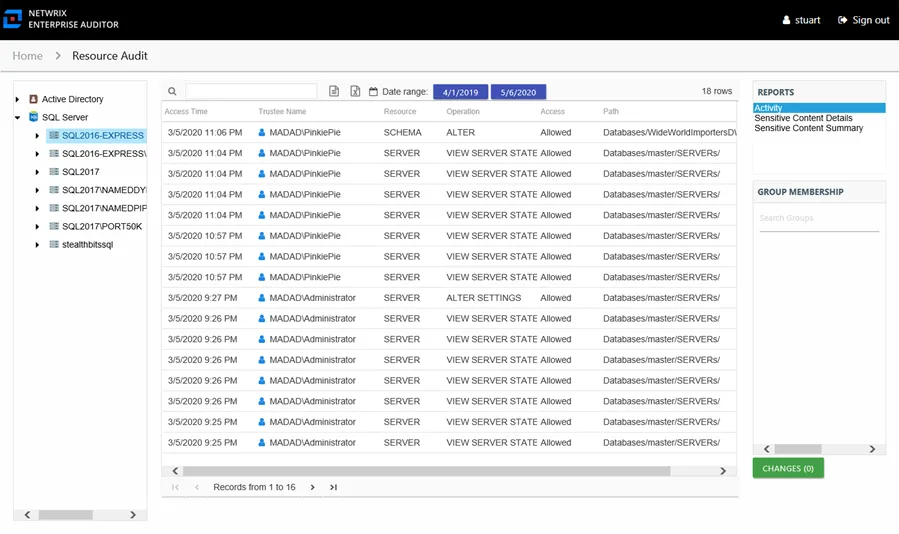Viewport: 899px width, 534px height.
Task: Click user icon in 11:06 PM PinkiePie row
Action: point(261,132)
